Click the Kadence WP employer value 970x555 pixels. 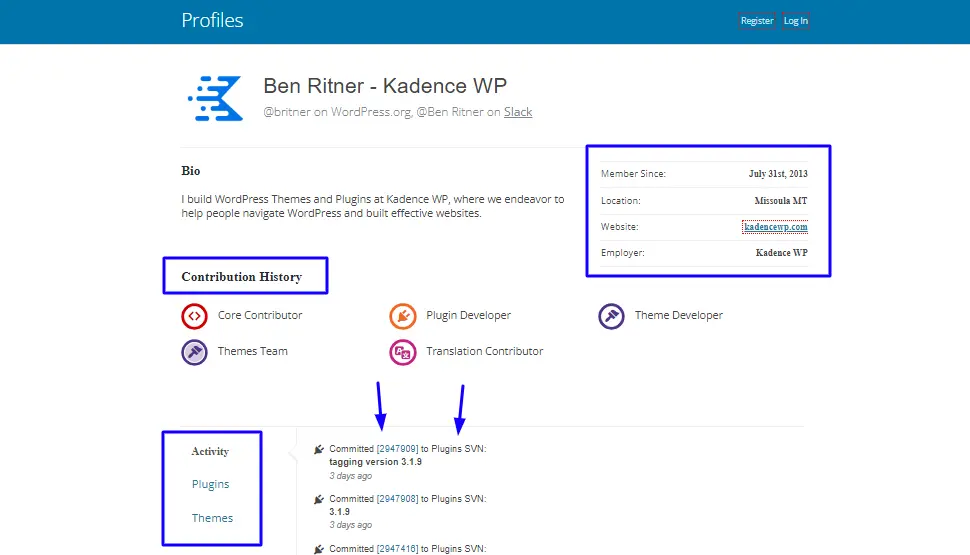coord(781,252)
